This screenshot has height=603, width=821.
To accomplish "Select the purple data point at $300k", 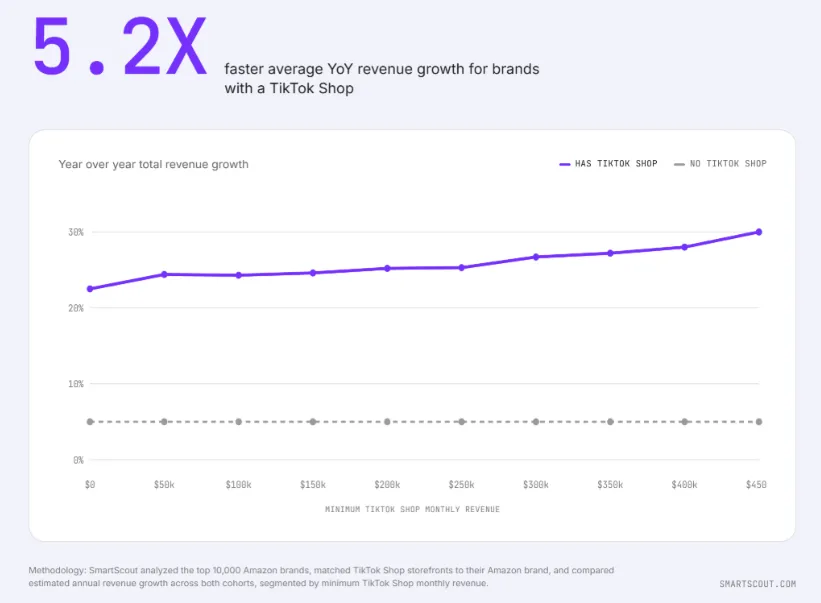I will (x=536, y=257).
